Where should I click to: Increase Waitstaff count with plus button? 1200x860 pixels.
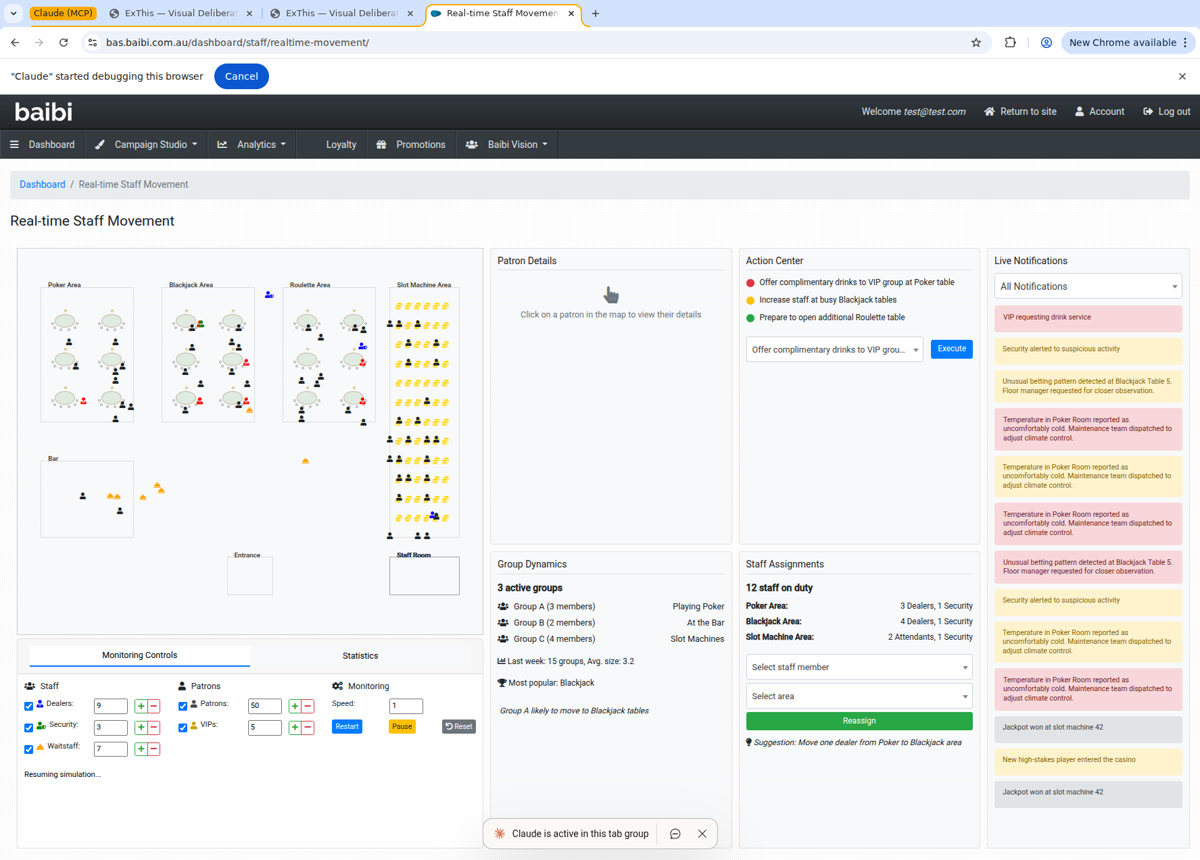pos(141,748)
